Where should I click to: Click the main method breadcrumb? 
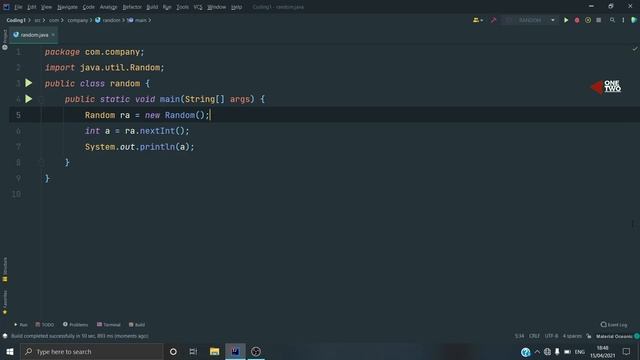137,20
